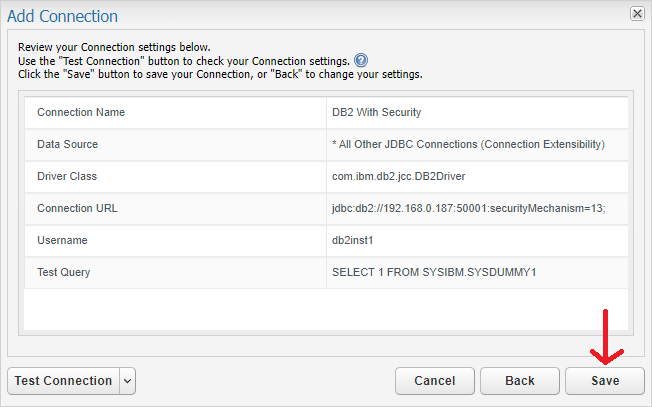The height and width of the screenshot is (407, 652).
Task: Open the Test Connection dropdown arrow
Action: pos(128,381)
